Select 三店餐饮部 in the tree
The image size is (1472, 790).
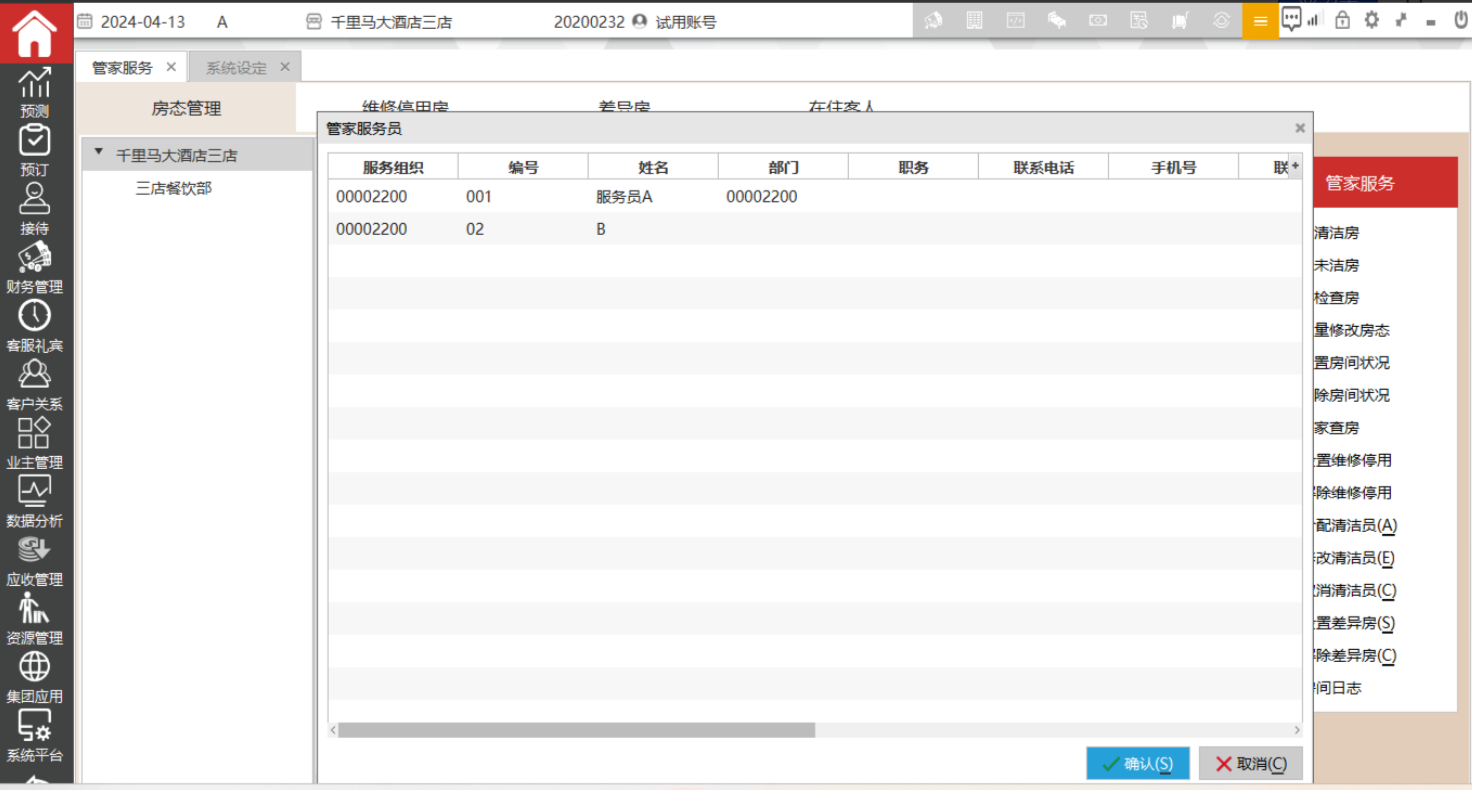pos(174,188)
